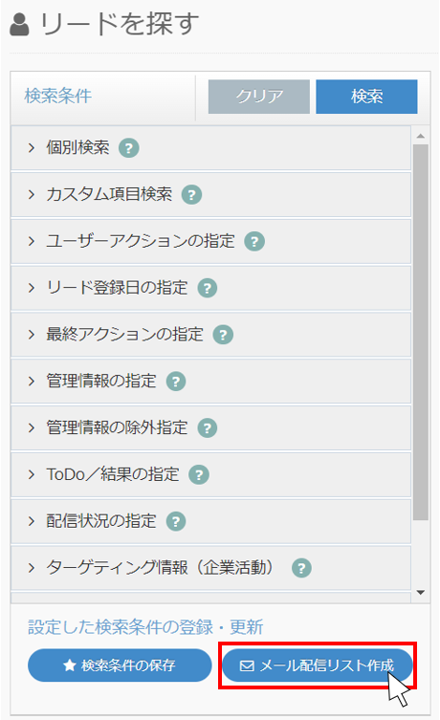The height and width of the screenshot is (720, 440).
Task: Expand the カスタム項目検索 section
Action: (211, 195)
